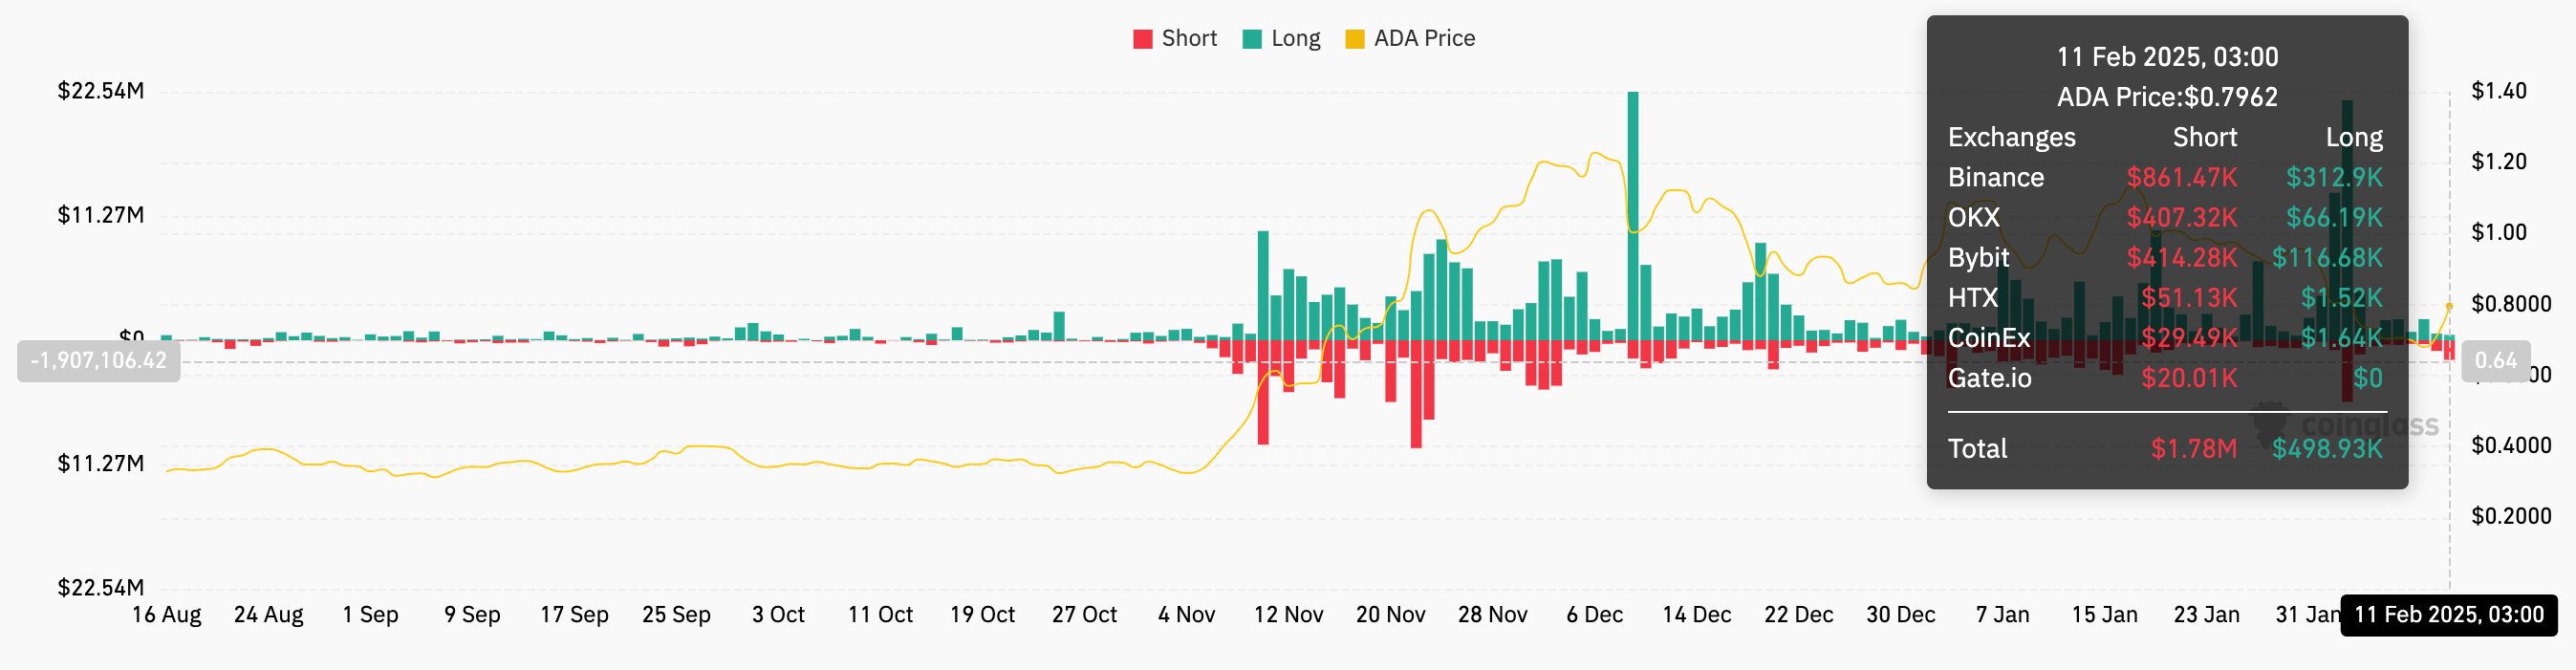Image resolution: width=2576 pixels, height=670 pixels.
Task: Click the Binance row in the tooltip
Action: pyautogui.click(x=2165, y=178)
